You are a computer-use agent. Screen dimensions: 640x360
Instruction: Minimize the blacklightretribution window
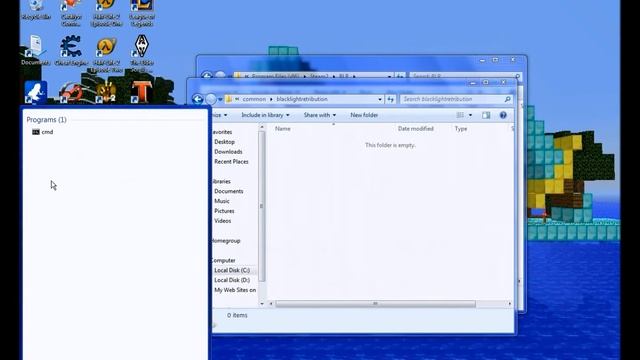point(473,82)
